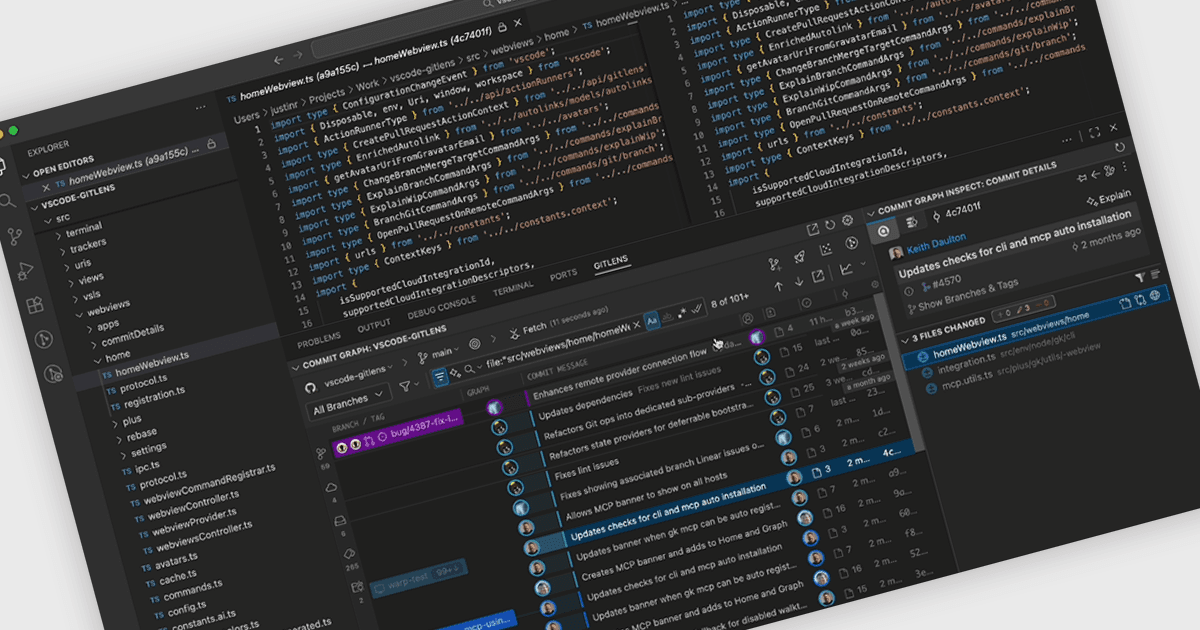This screenshot has width=1200, height=630.
Task: Refresh the Commit Details view
Action: 1120,147
